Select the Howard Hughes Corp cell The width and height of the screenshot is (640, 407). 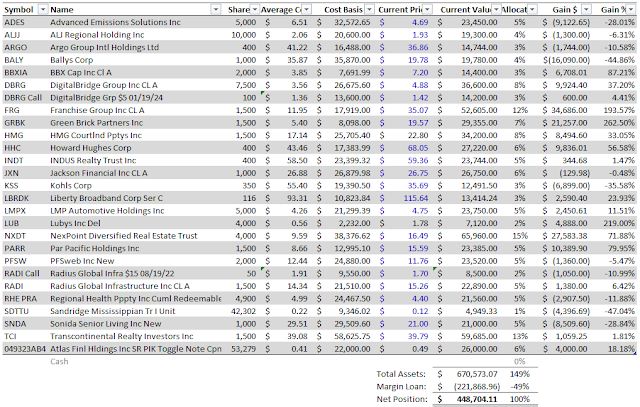coord(91,148)
